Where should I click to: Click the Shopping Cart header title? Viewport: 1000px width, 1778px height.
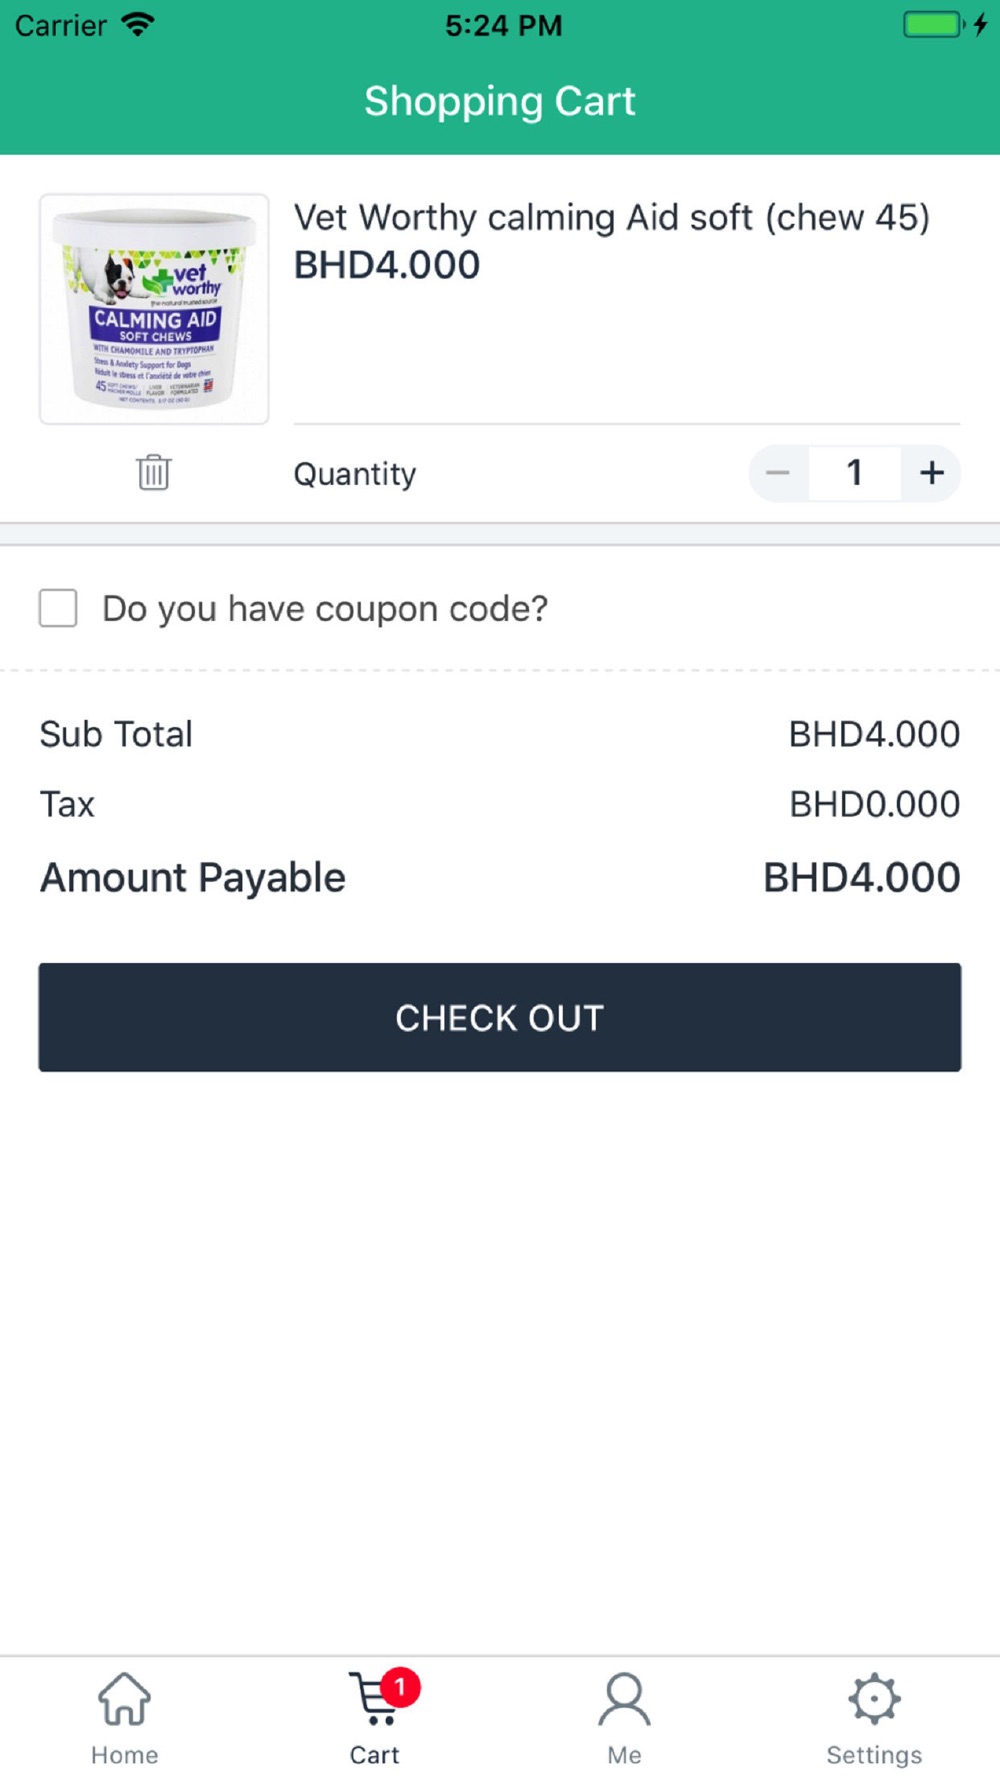(500, 101)
